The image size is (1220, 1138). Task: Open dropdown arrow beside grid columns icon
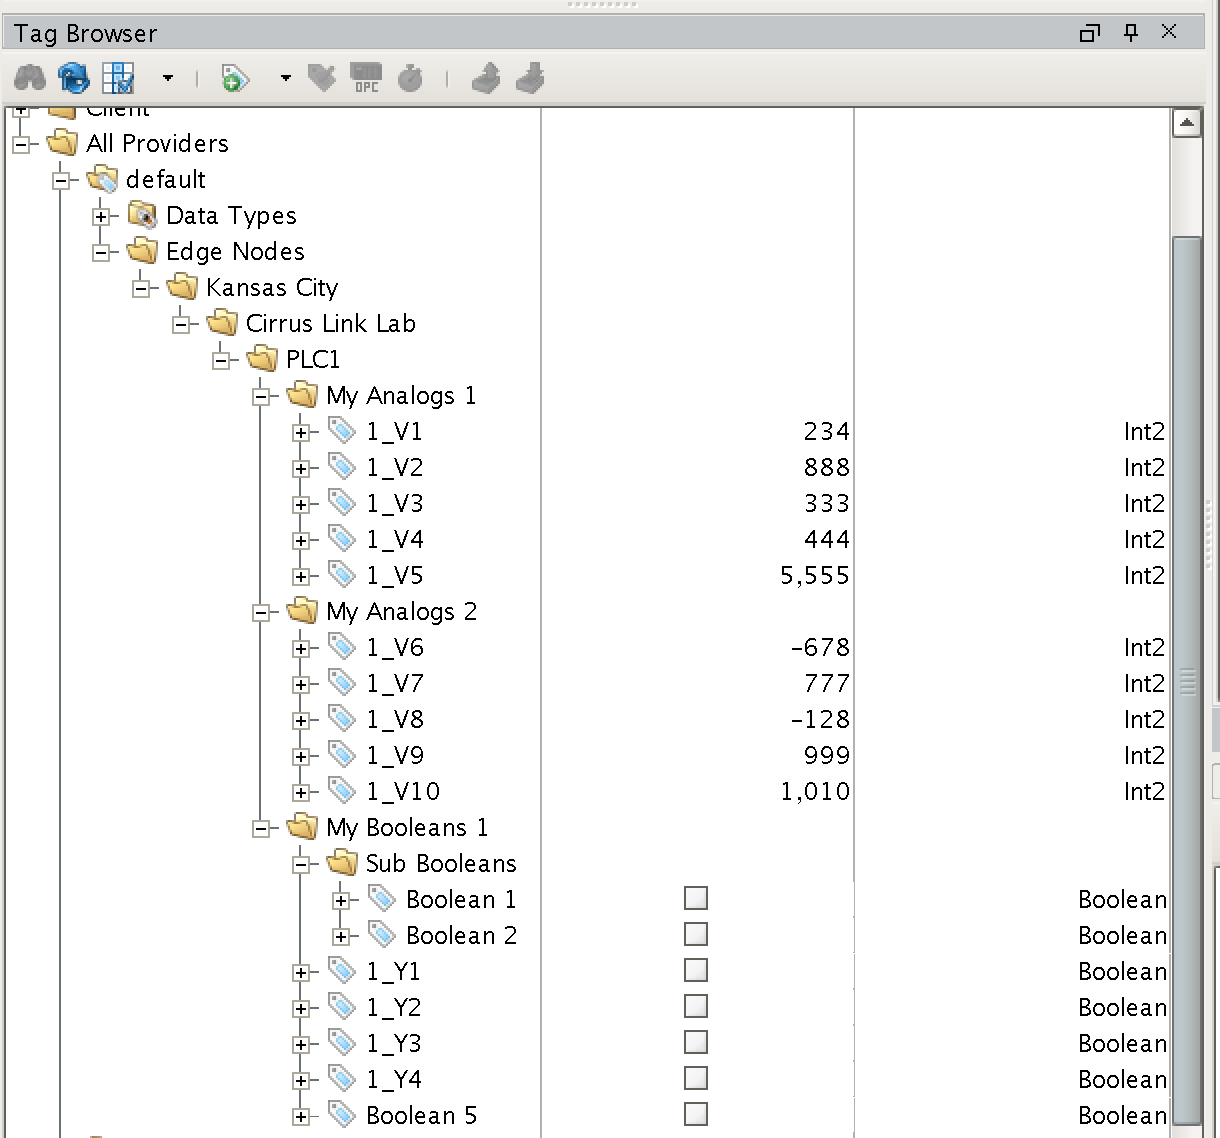click(168, 77)
